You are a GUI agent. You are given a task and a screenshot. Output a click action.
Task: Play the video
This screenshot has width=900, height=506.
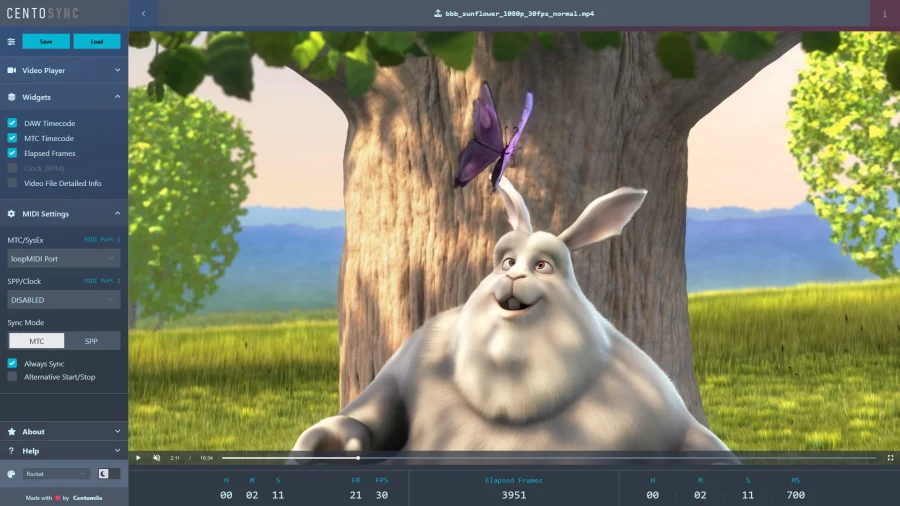[138, 458]
